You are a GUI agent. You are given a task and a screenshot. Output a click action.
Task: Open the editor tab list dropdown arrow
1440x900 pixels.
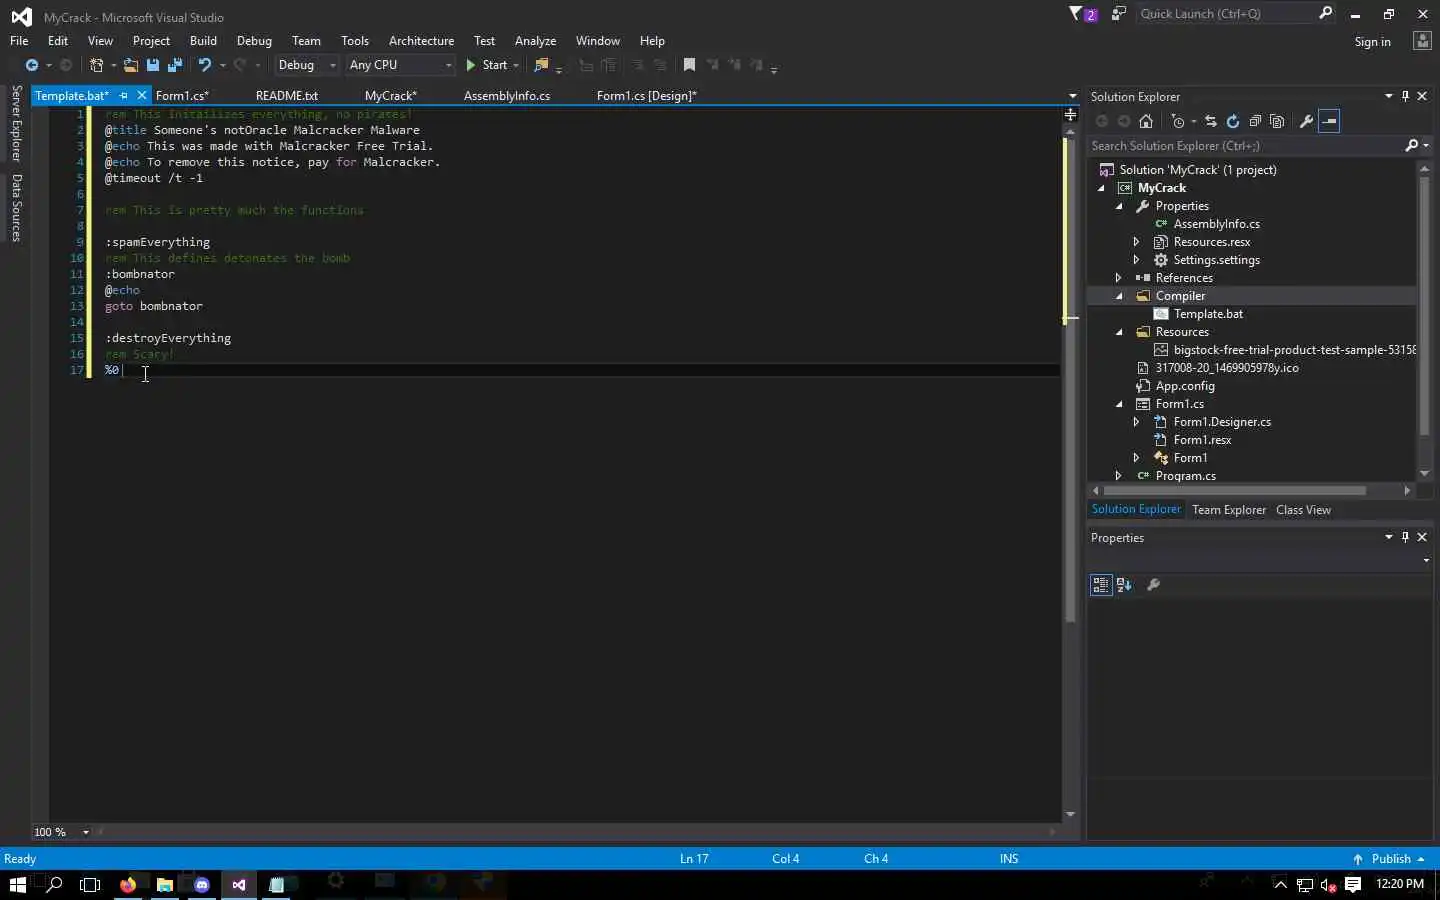tap(1073, 97)
